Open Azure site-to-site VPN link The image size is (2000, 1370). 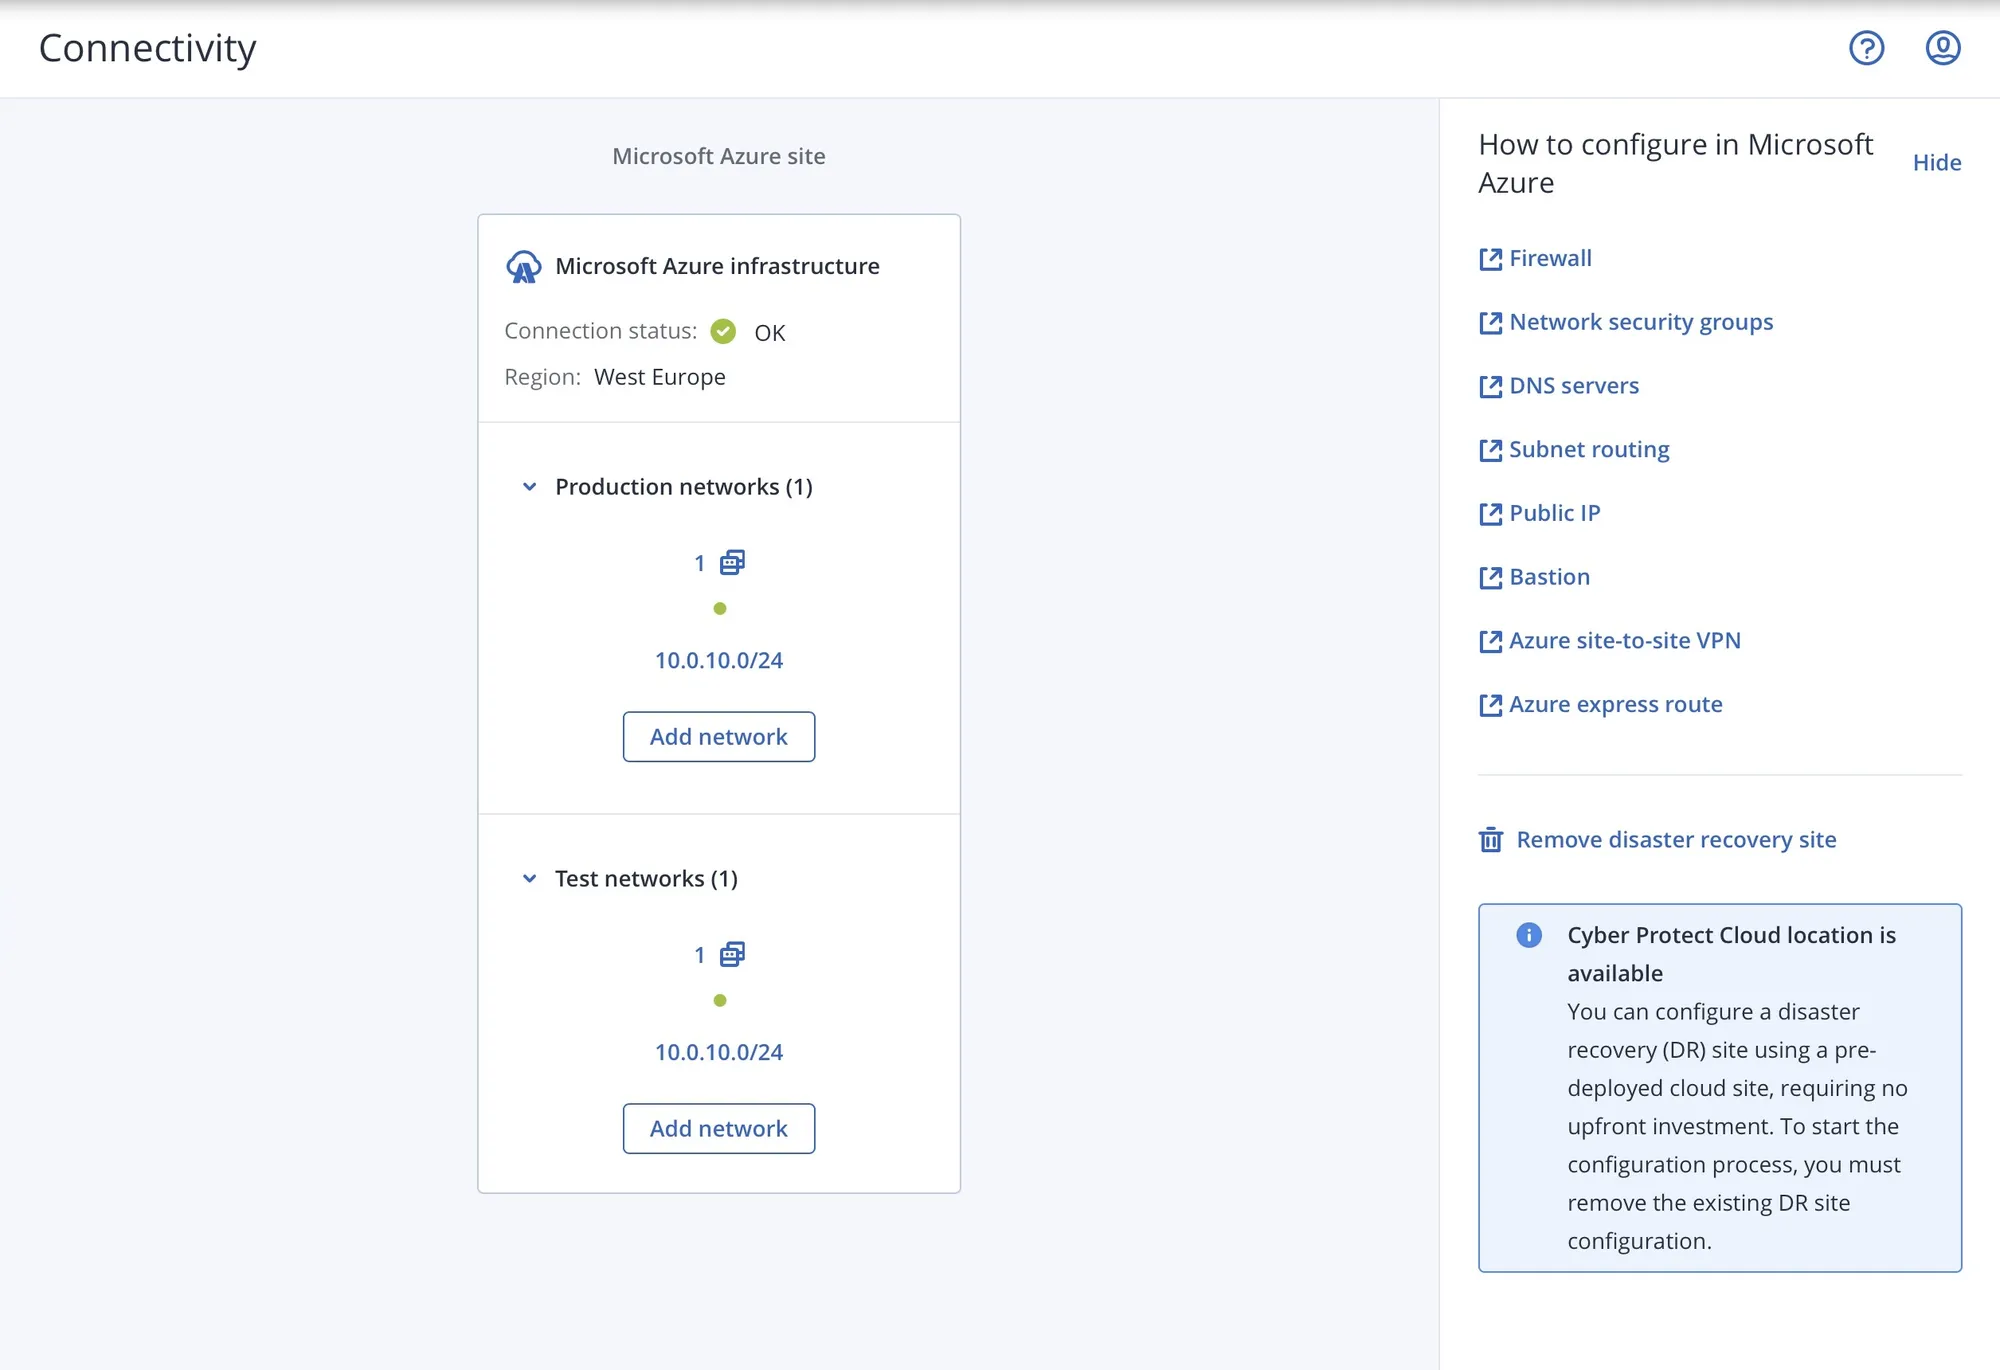point(1624,641)
